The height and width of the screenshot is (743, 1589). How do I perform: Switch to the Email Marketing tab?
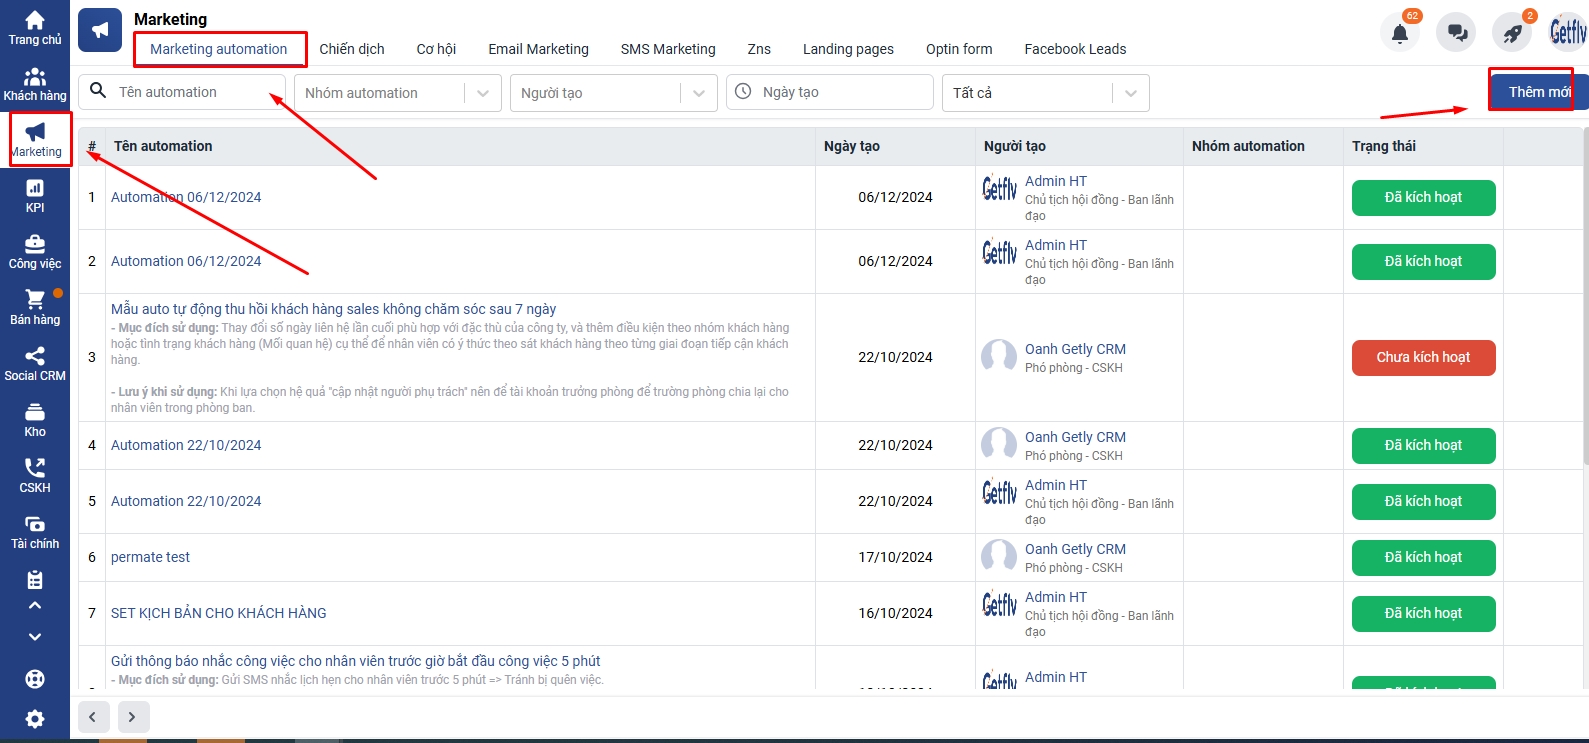[x=538, y=49]
